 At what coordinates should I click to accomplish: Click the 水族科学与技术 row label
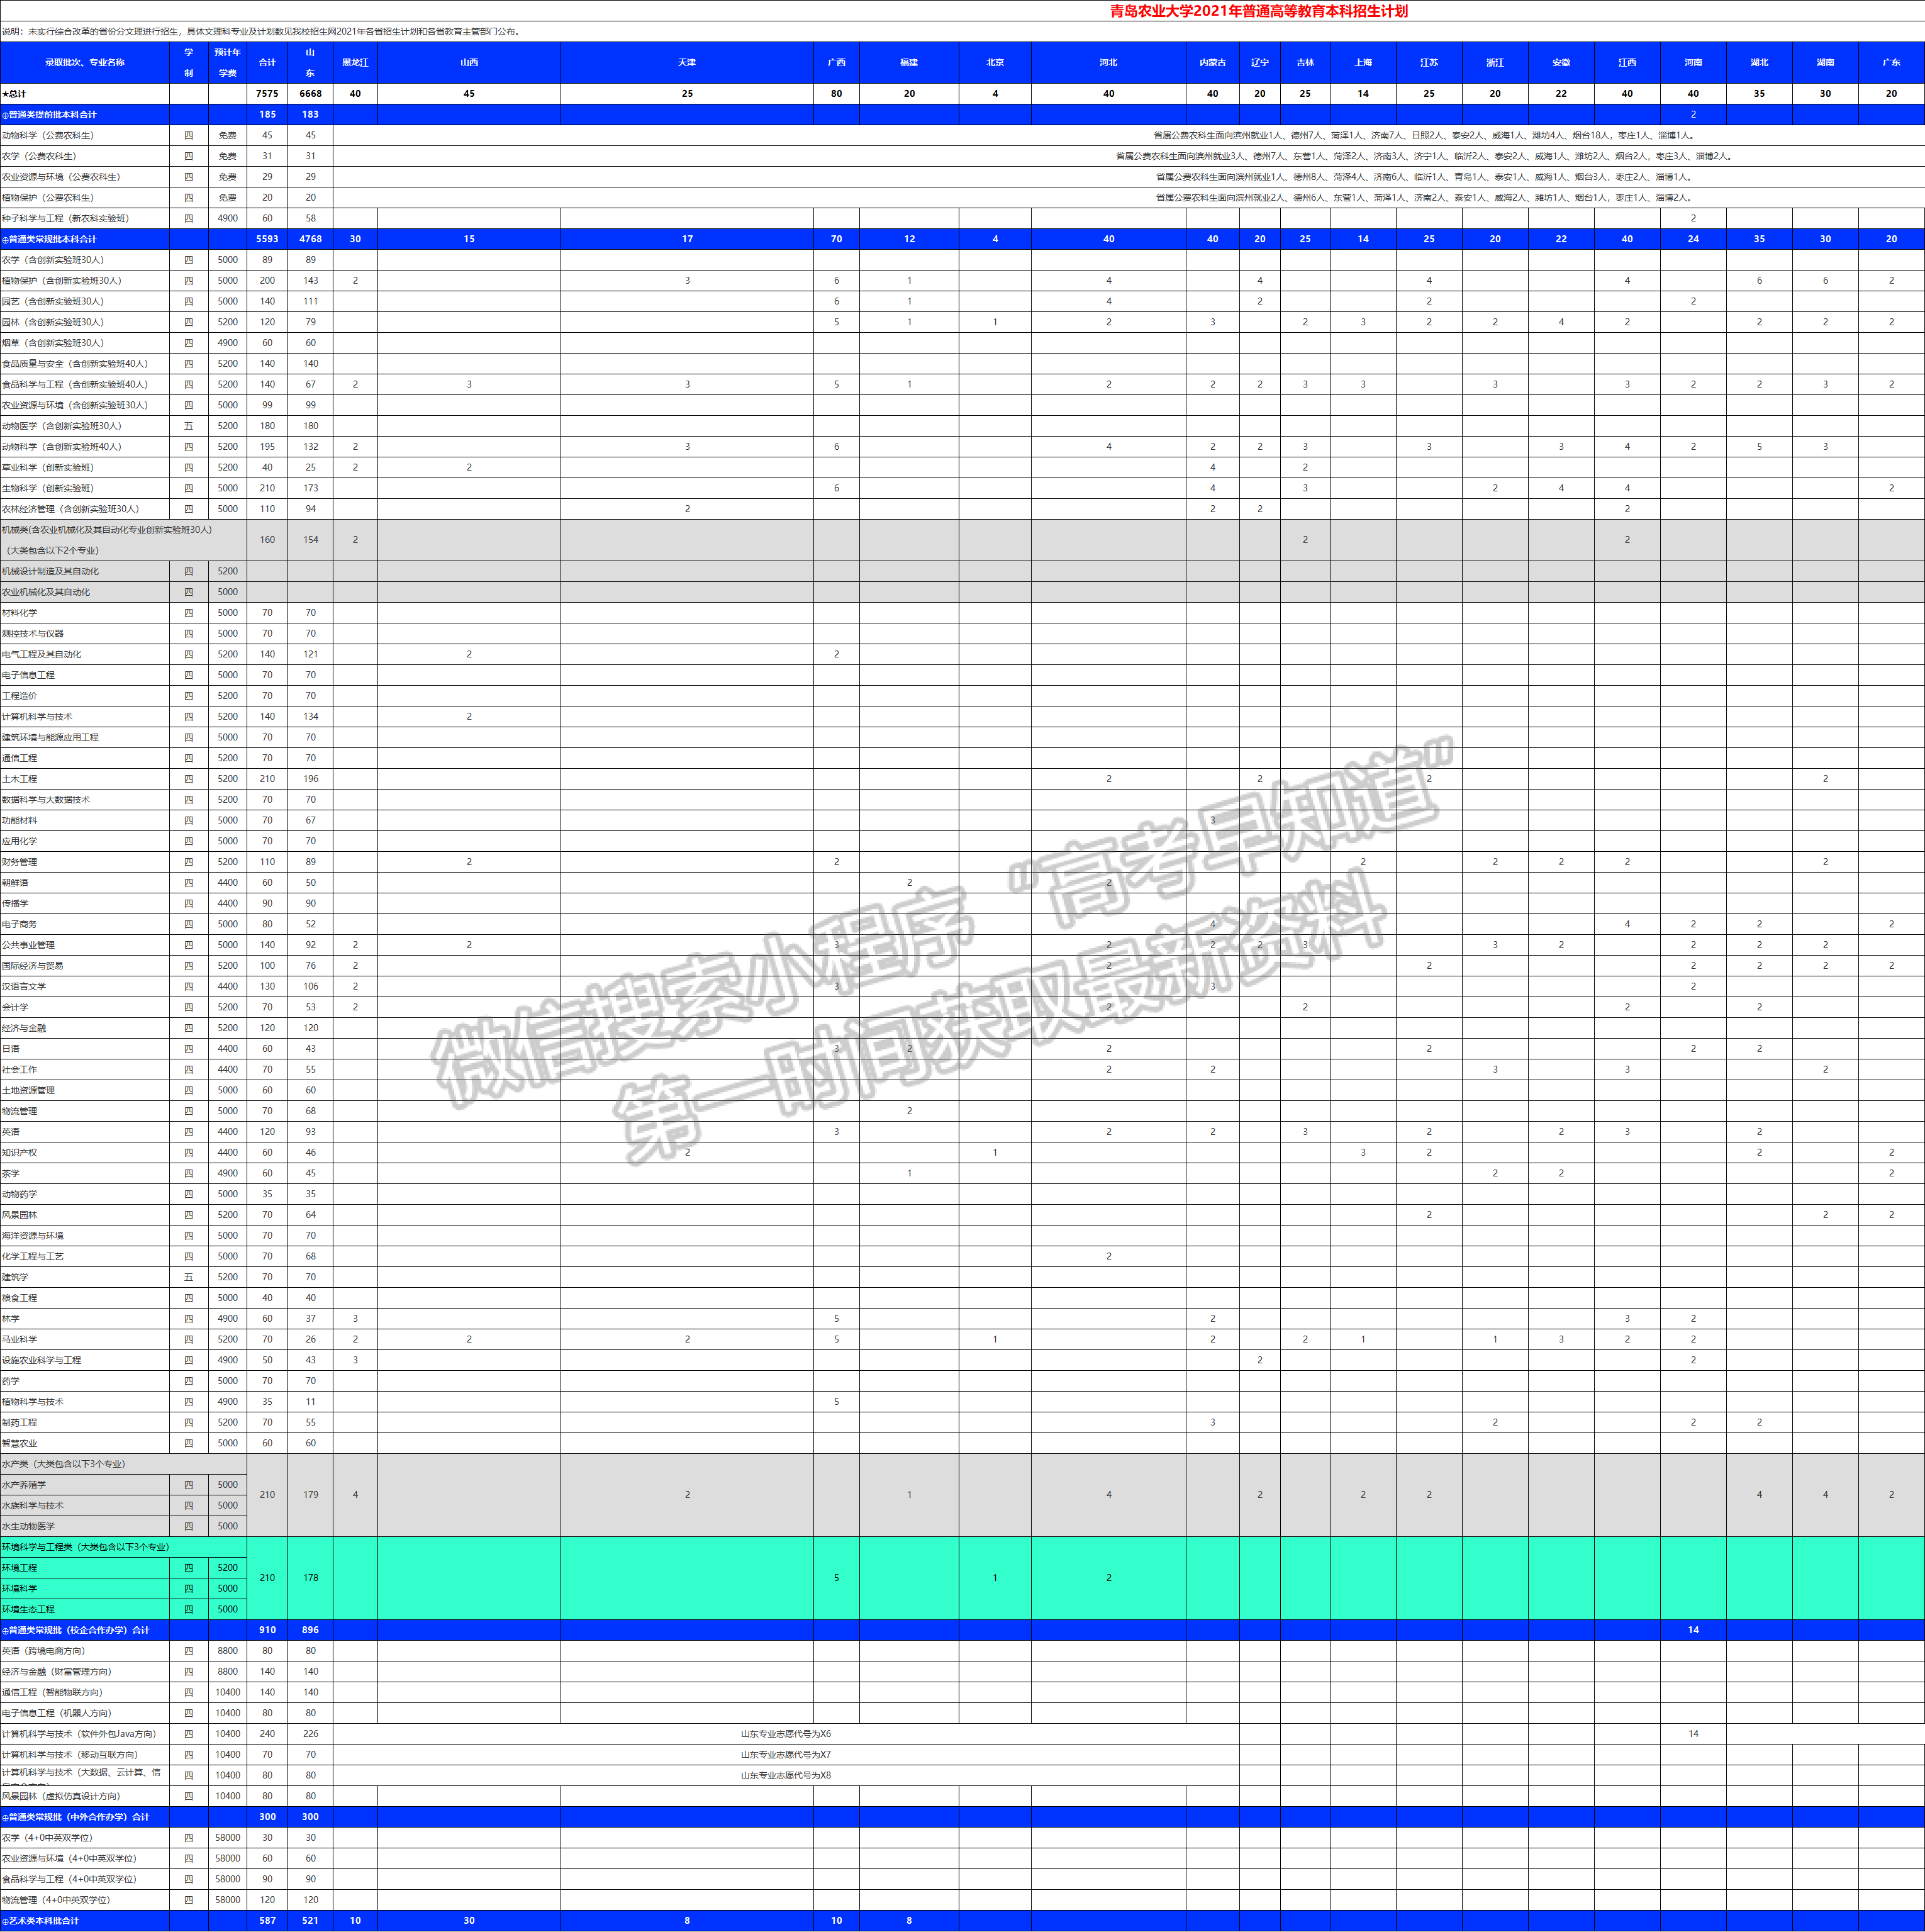(33, 1506)
